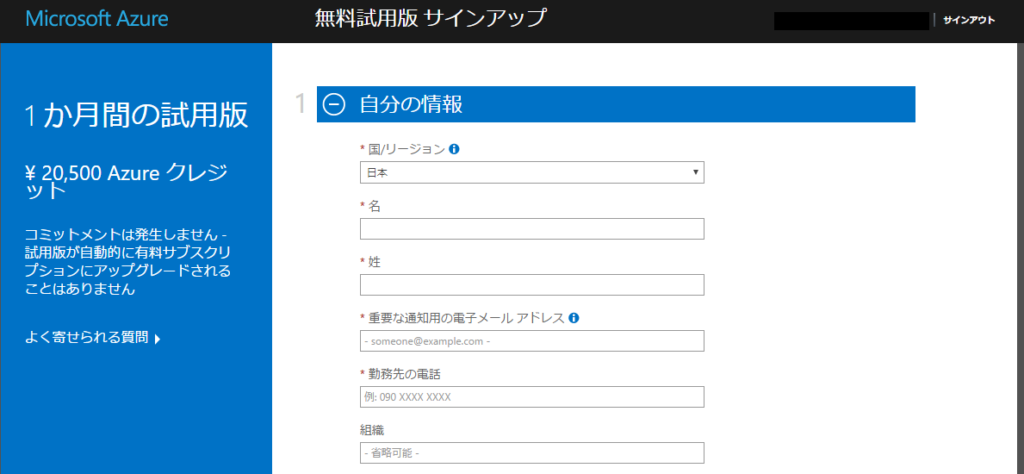Viewport: 1024px width, 474px height.
Task: Click the 勤務先の電話 phone field
Action: pos(532,397)
